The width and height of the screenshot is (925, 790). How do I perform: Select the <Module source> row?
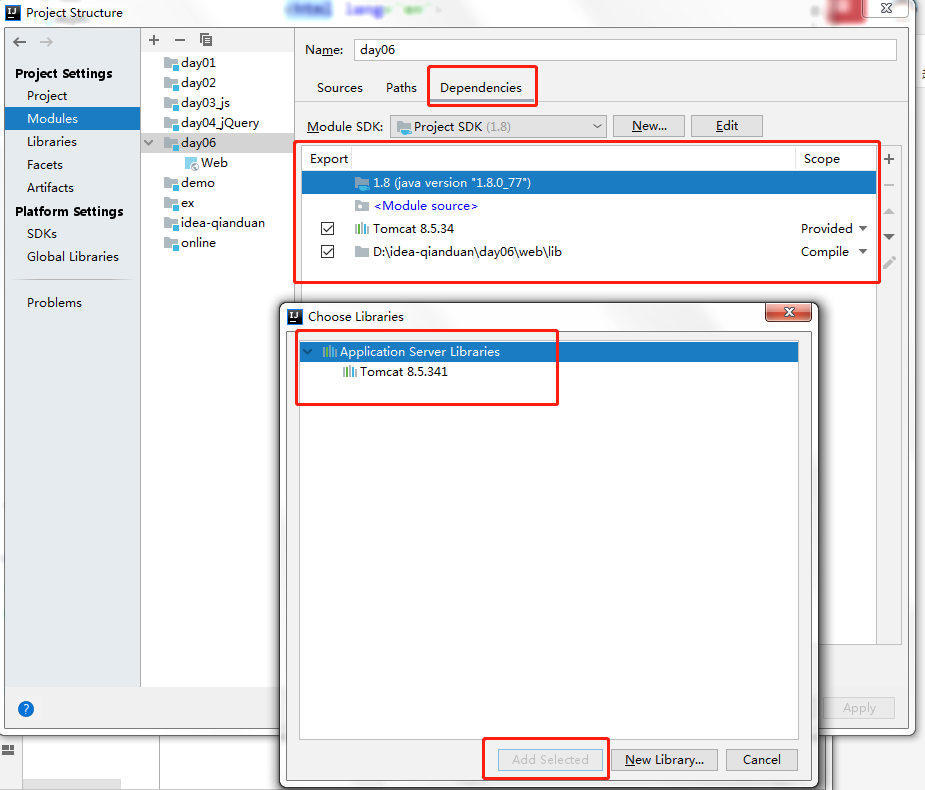(x=589, y=206)
